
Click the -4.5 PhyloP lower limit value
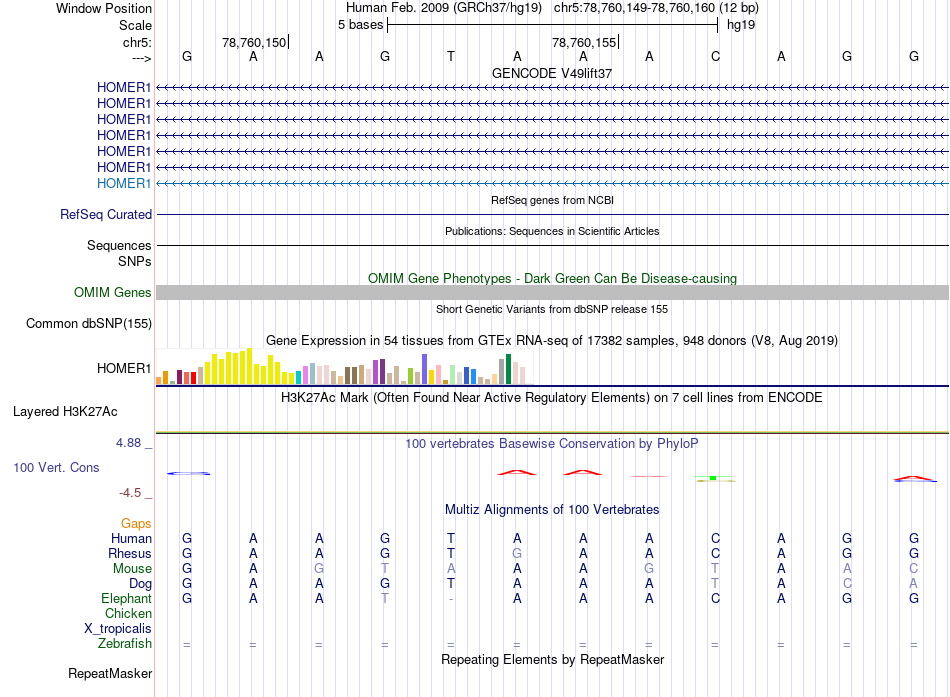tap(130, 493)
